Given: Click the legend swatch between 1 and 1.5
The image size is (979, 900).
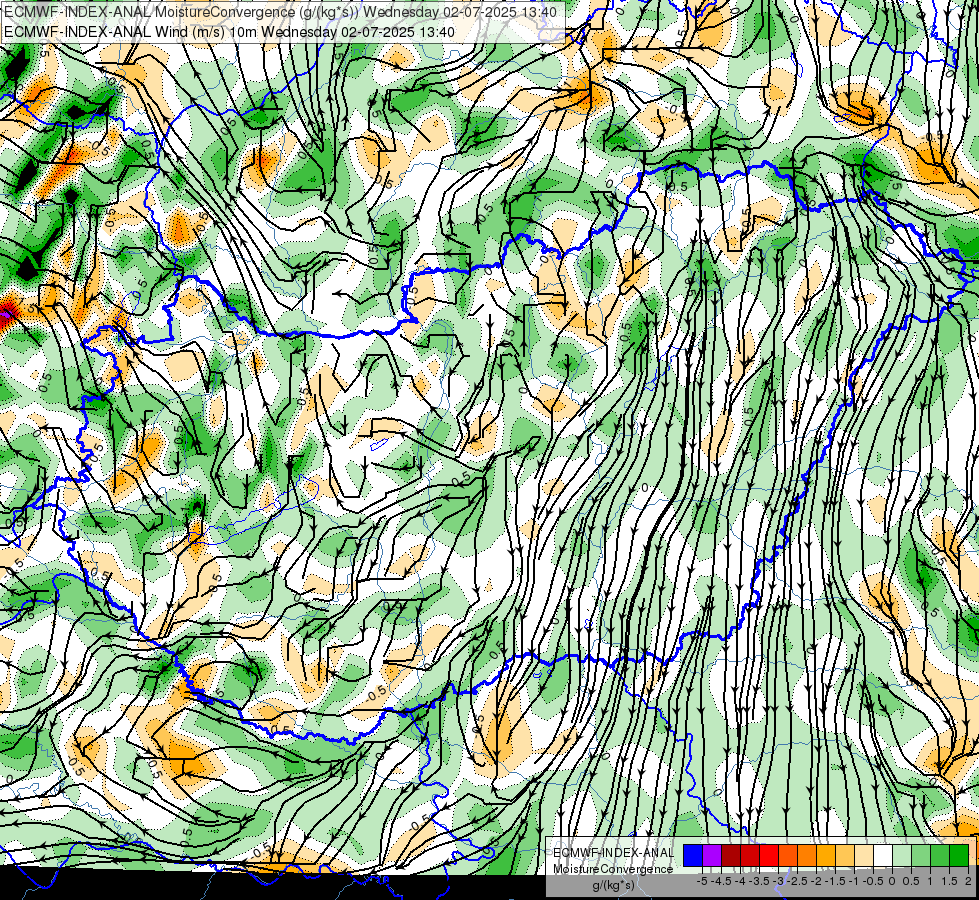Looking at the screenshot, I should 940,856.
